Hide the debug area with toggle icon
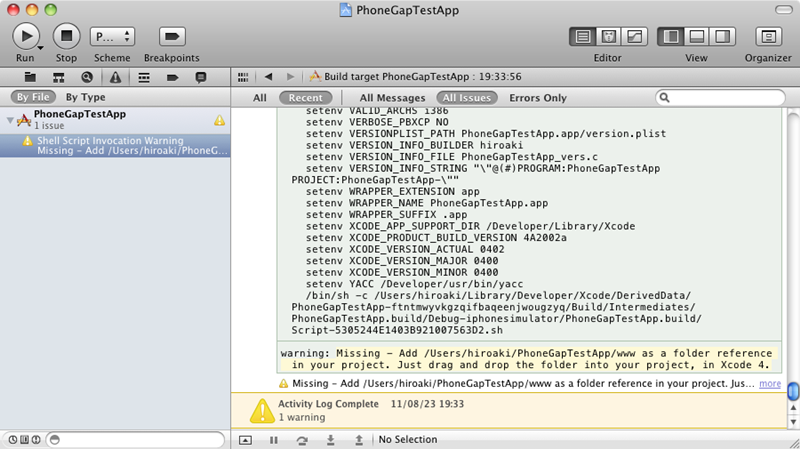 click(245, 440)
